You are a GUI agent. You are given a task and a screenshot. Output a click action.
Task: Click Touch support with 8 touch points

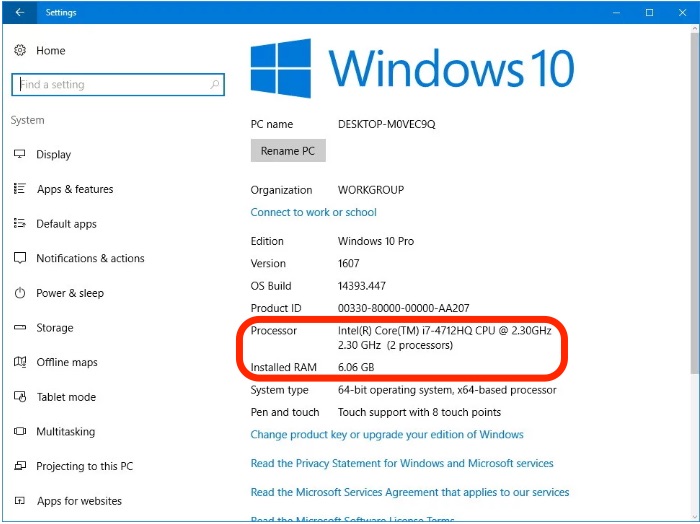(x=419, y=412)
